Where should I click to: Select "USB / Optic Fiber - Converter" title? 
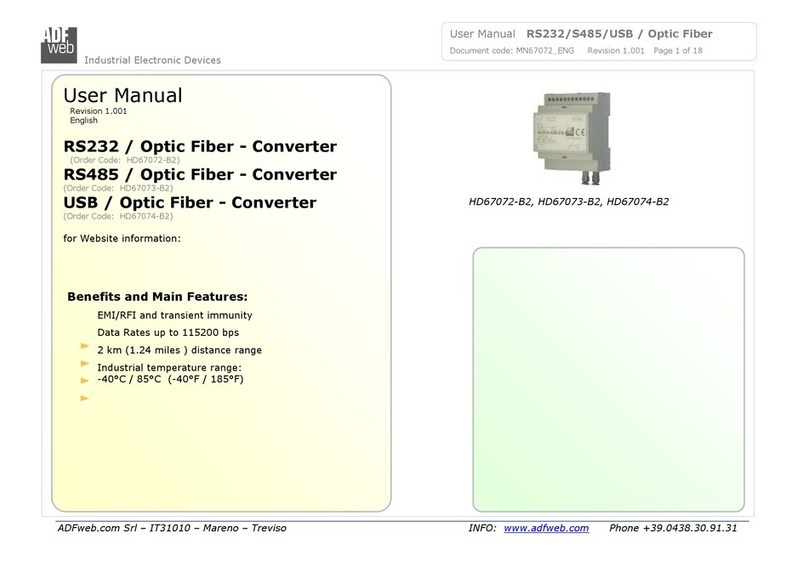click(x=190, y=202)
